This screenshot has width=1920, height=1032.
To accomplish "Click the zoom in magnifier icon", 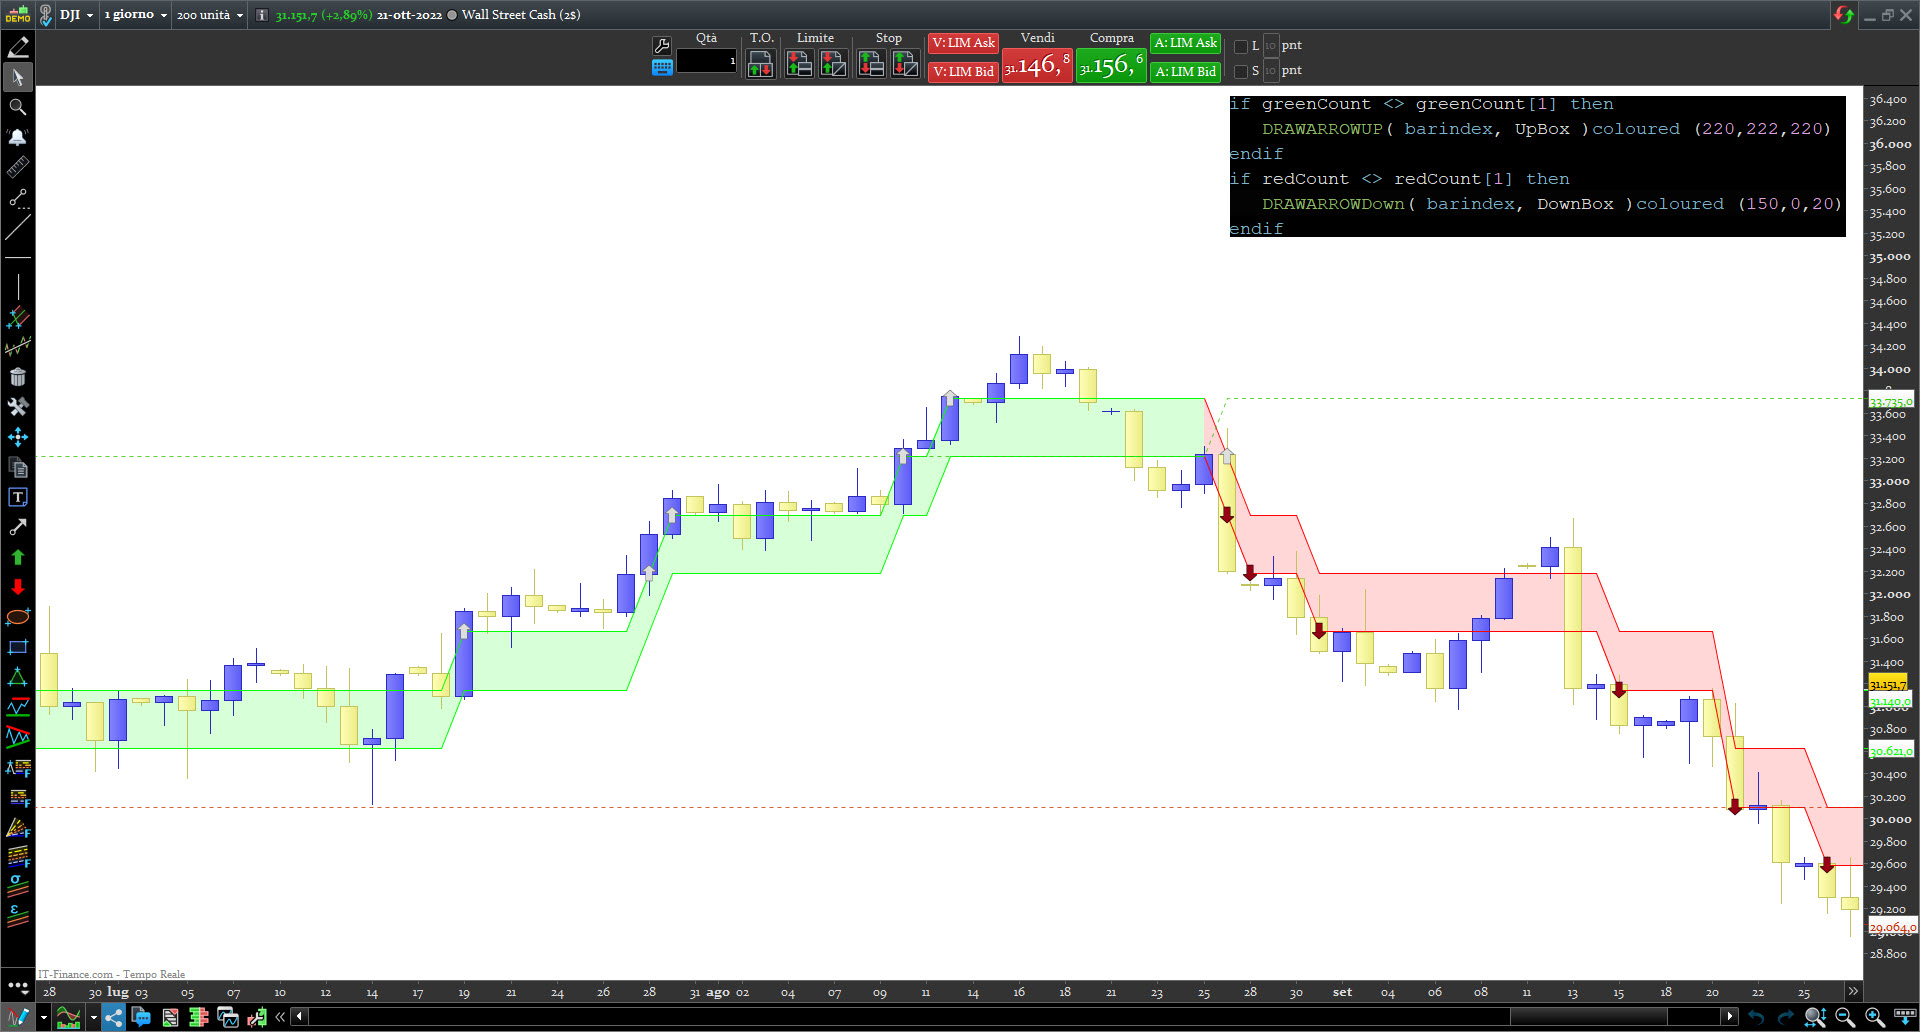I will point(1874,1017).
